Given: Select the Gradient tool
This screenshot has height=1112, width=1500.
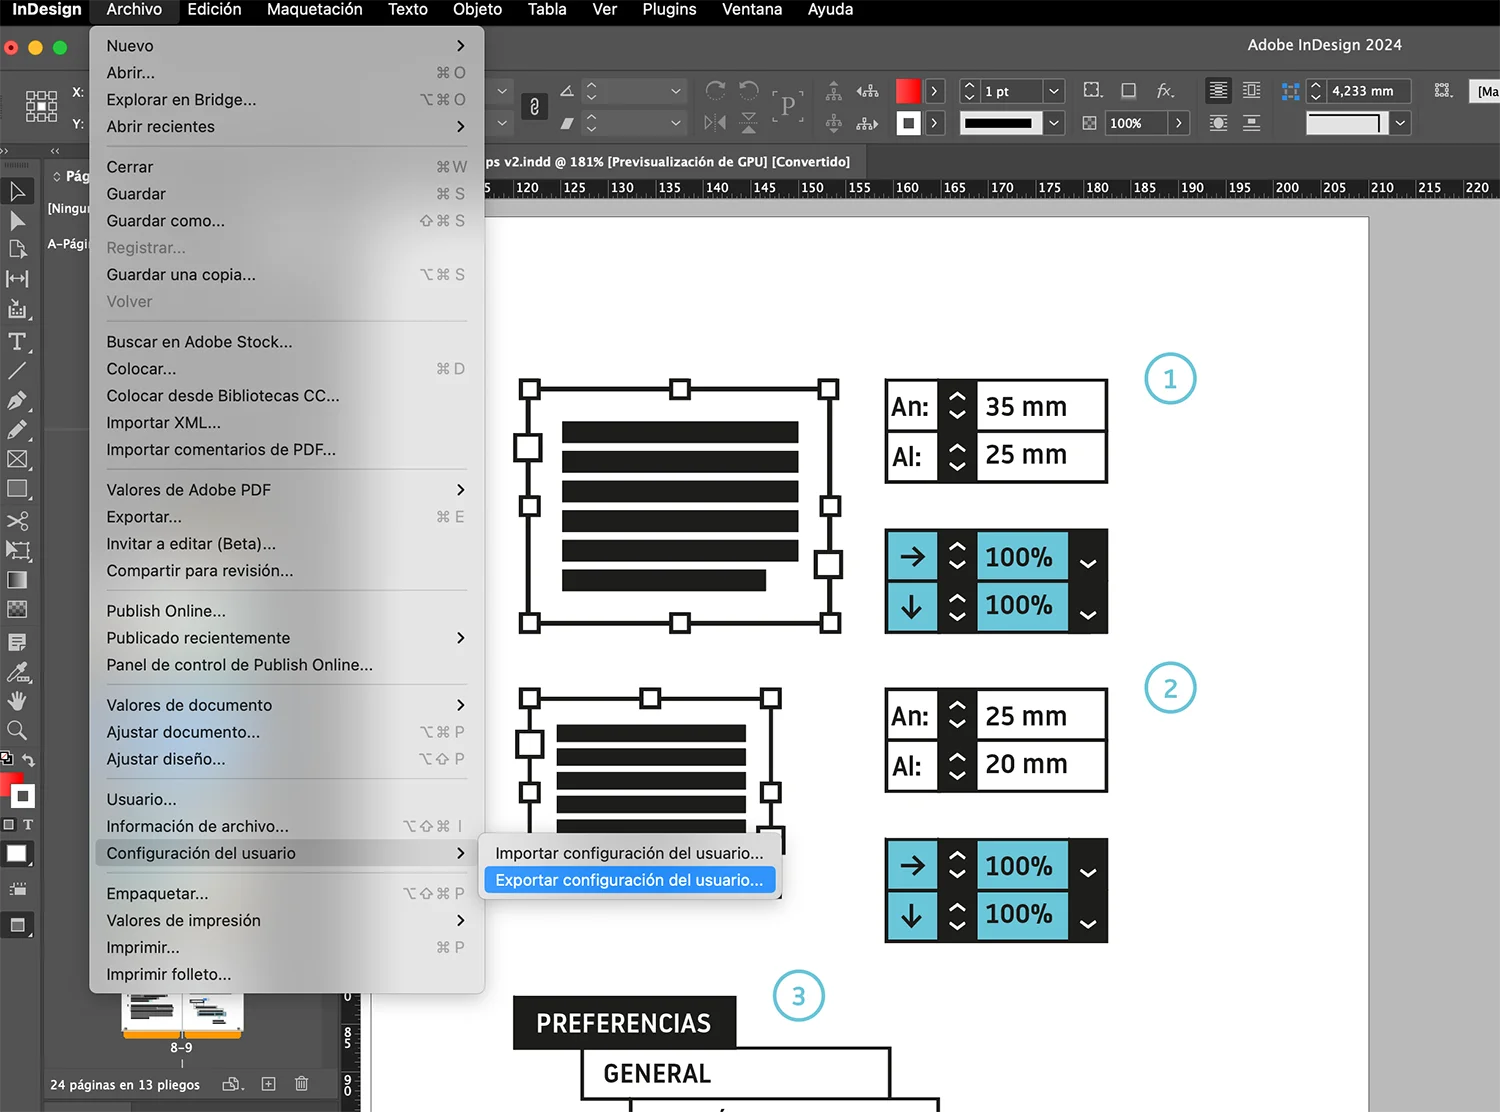Looking at the screenshot, I should pyautogui.click(x=17, y=580).
